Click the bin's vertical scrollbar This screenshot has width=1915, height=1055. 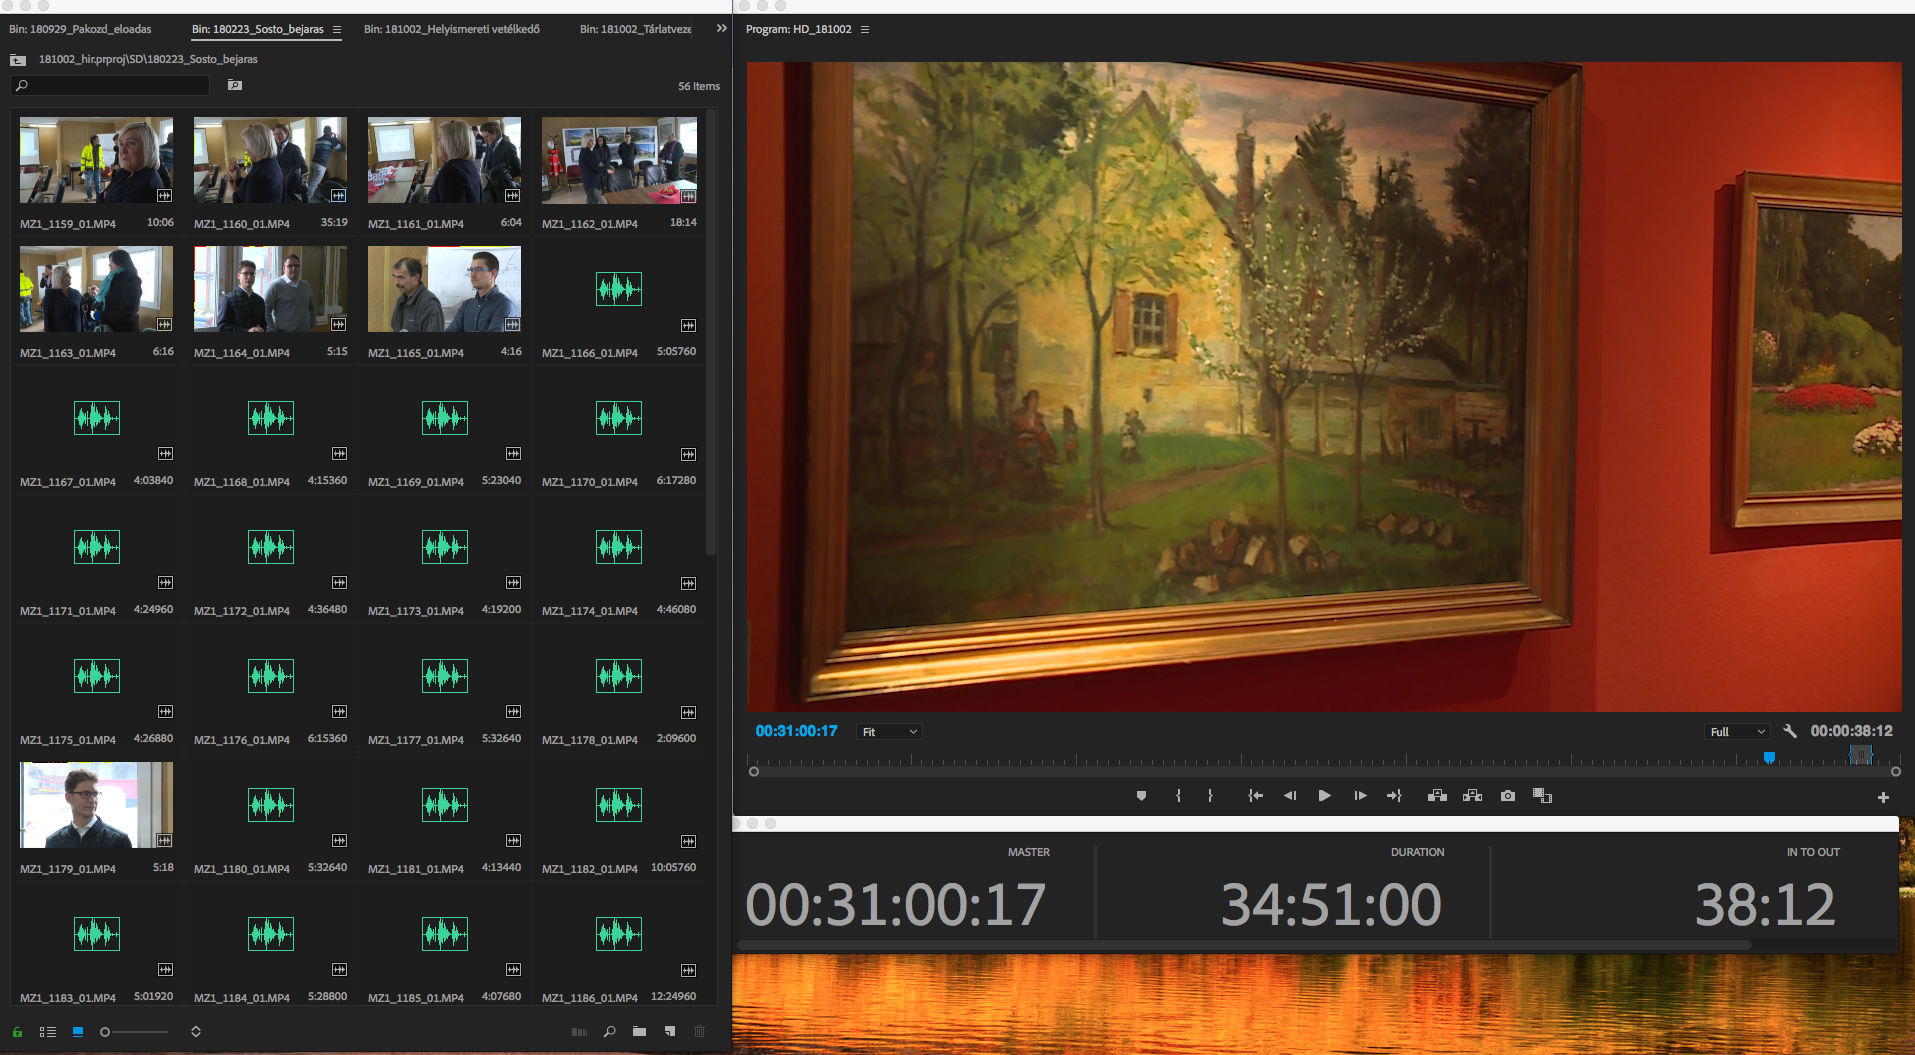point(711,333)
